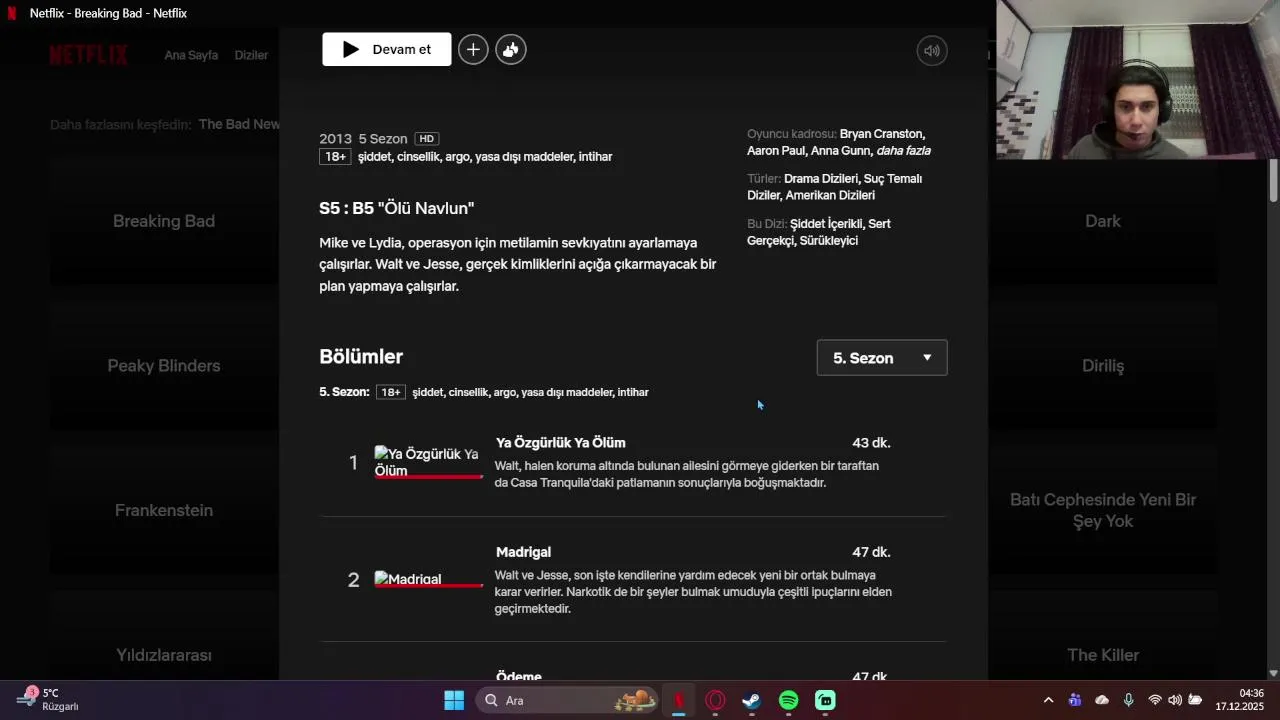Image resolution: width=1280 pixels, height=720 pixels.
Task: Play episode 1 Ya Özgürlük Ya Ölüm thumbnail
Action: (428, 462)
